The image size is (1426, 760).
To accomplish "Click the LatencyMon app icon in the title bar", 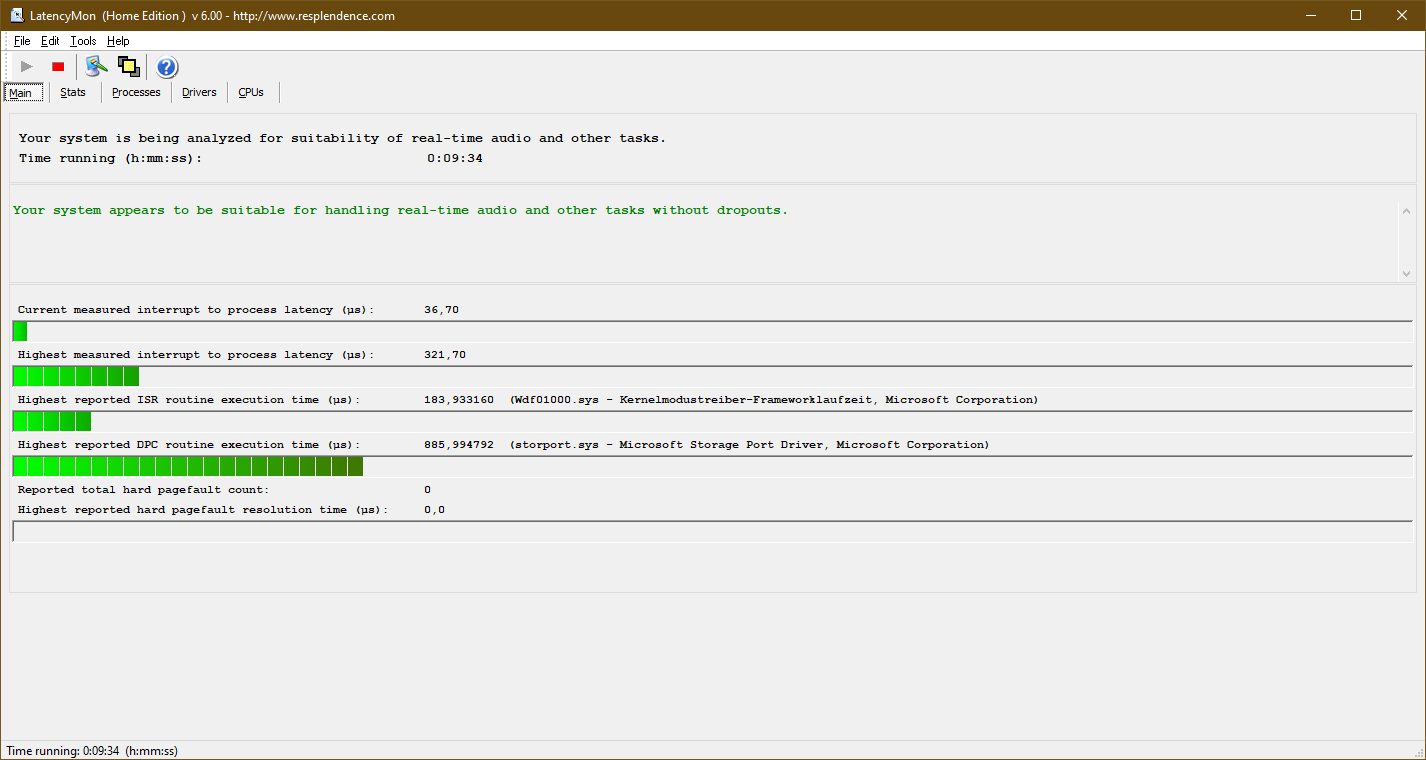I will coord(17,15).
